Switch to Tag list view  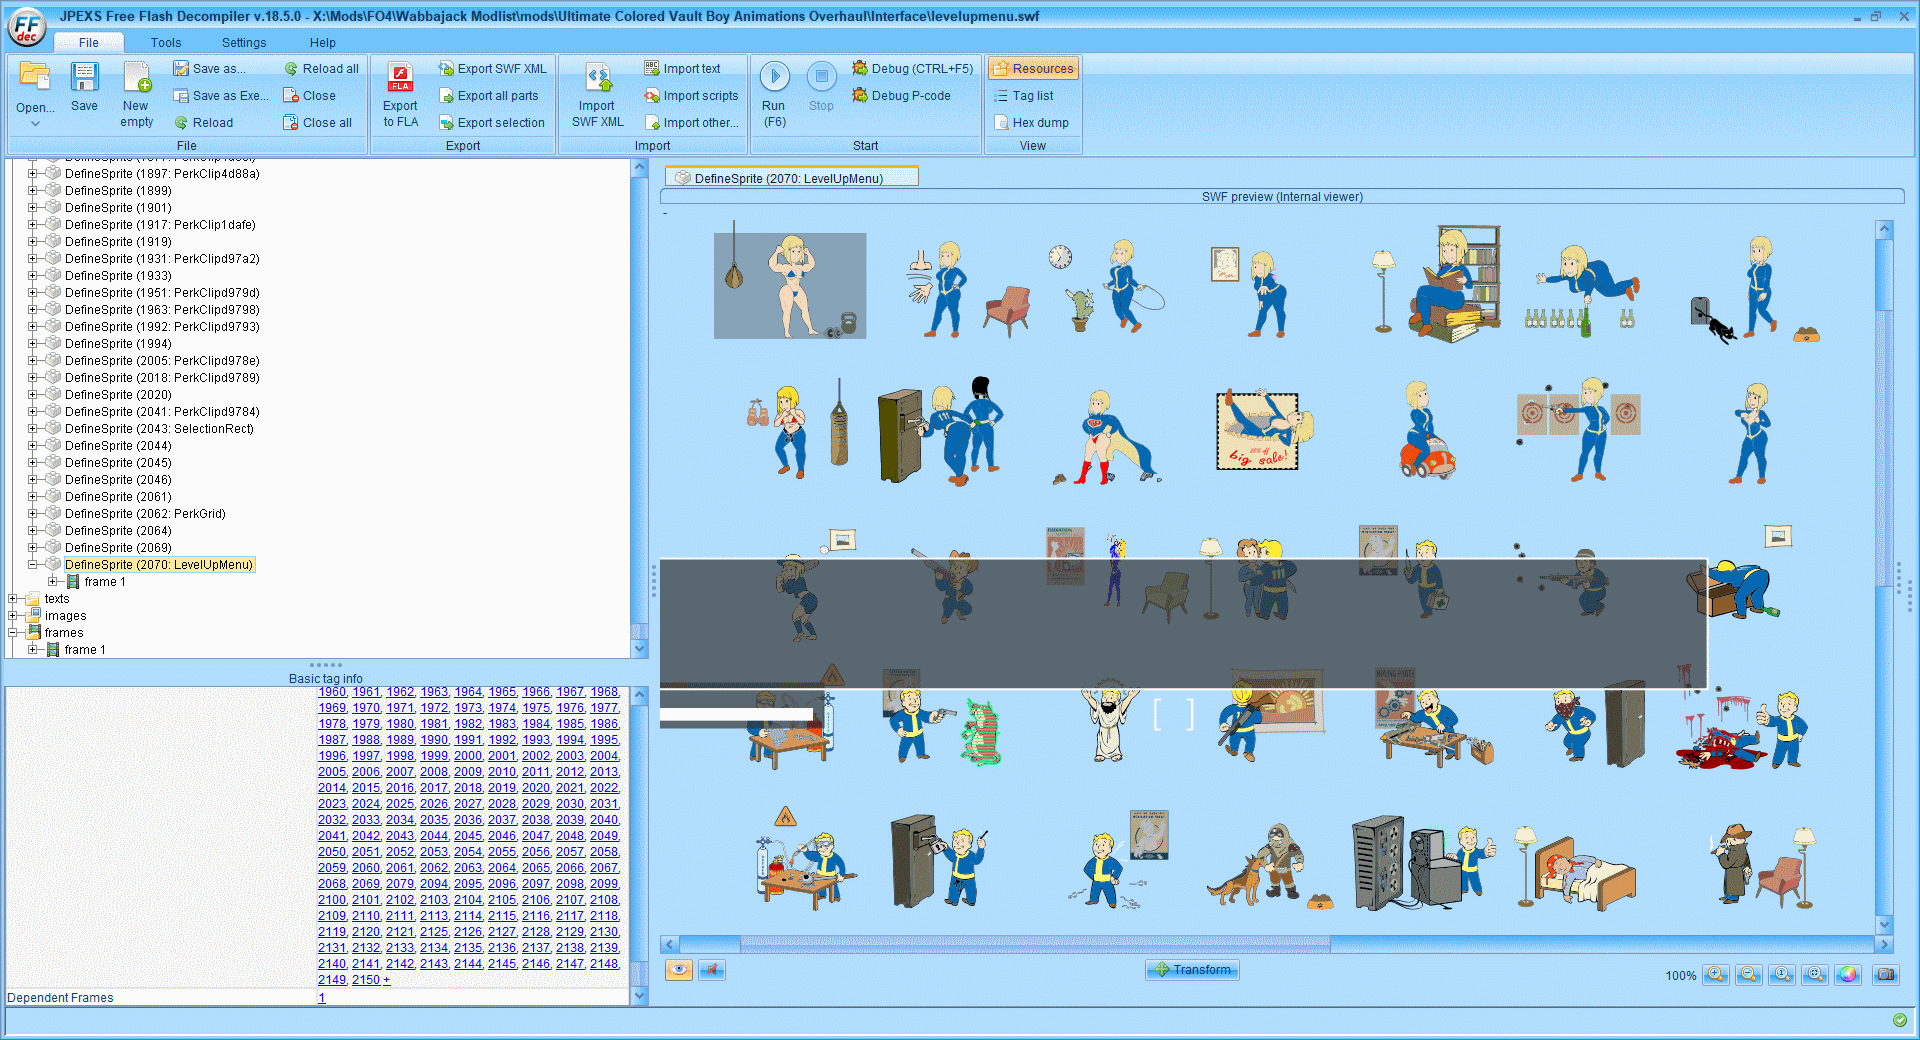click(x=1024, y=96)
